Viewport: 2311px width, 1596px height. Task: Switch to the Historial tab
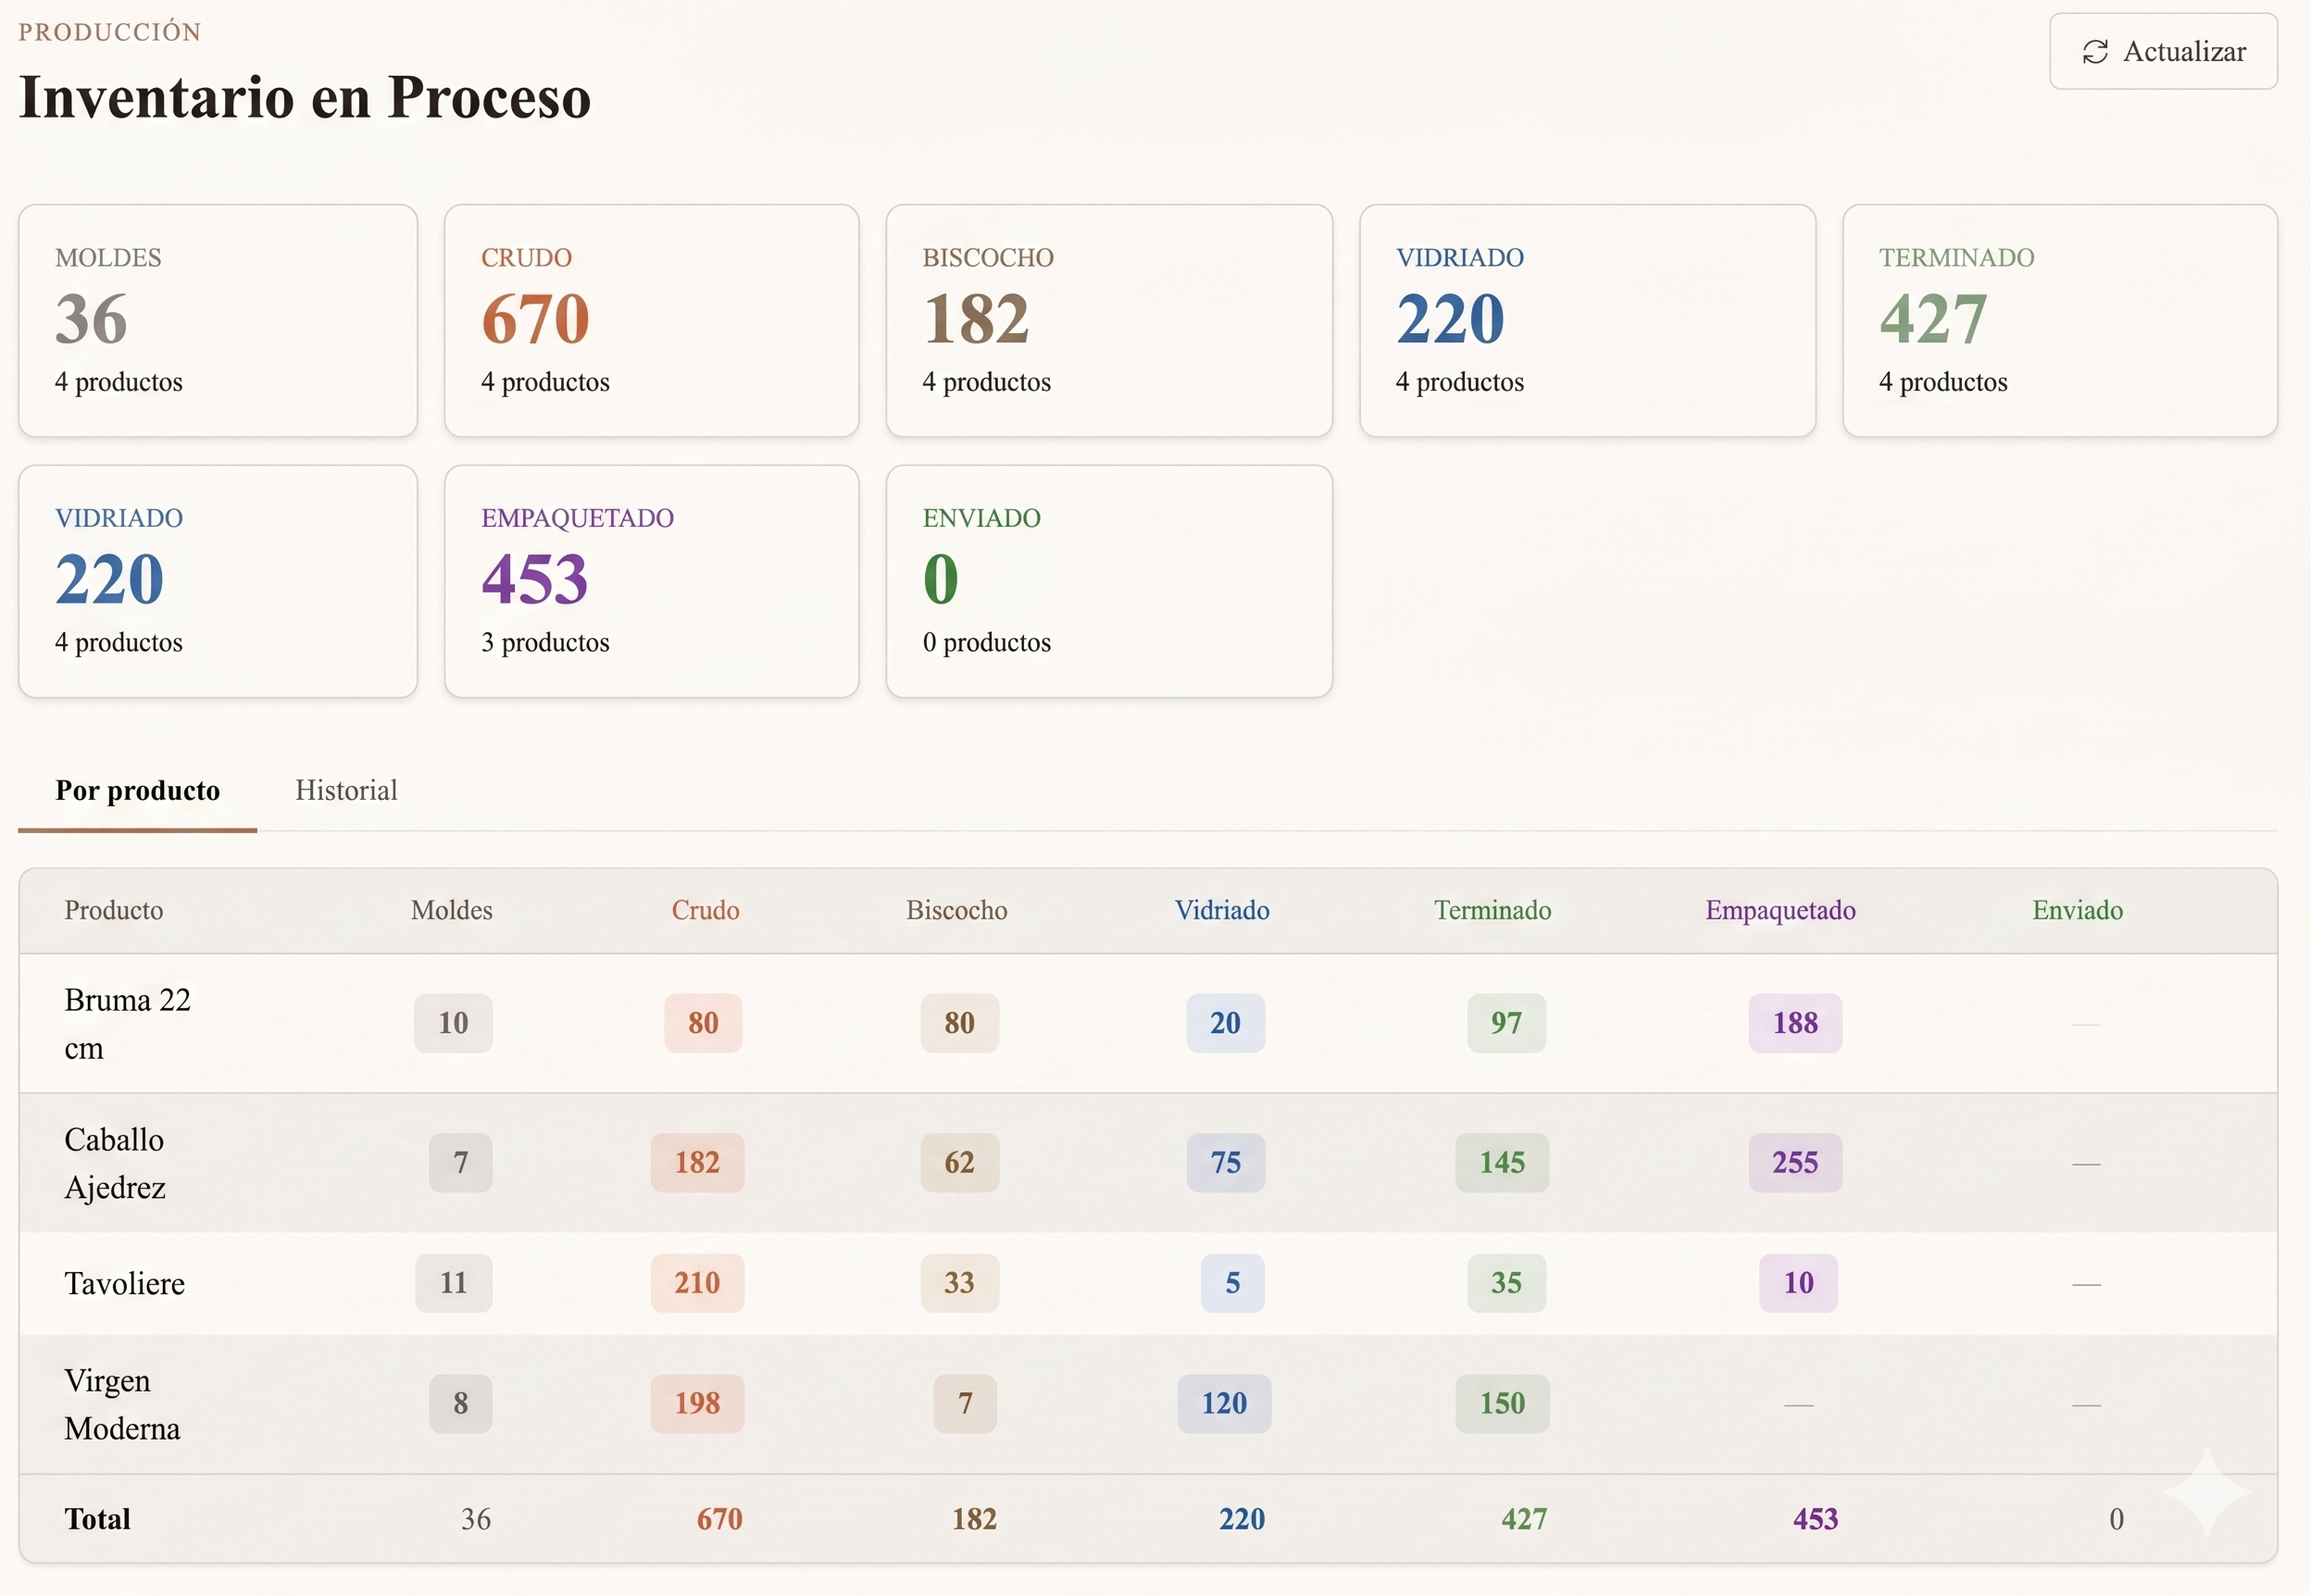346,790
